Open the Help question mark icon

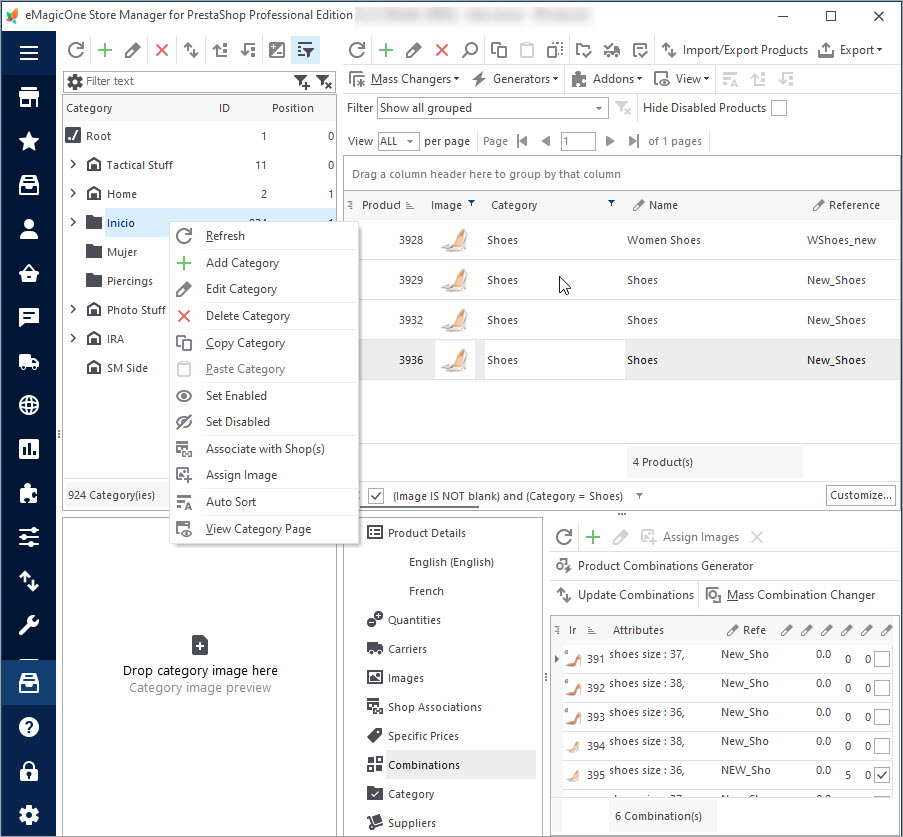(x=29, y=727)
